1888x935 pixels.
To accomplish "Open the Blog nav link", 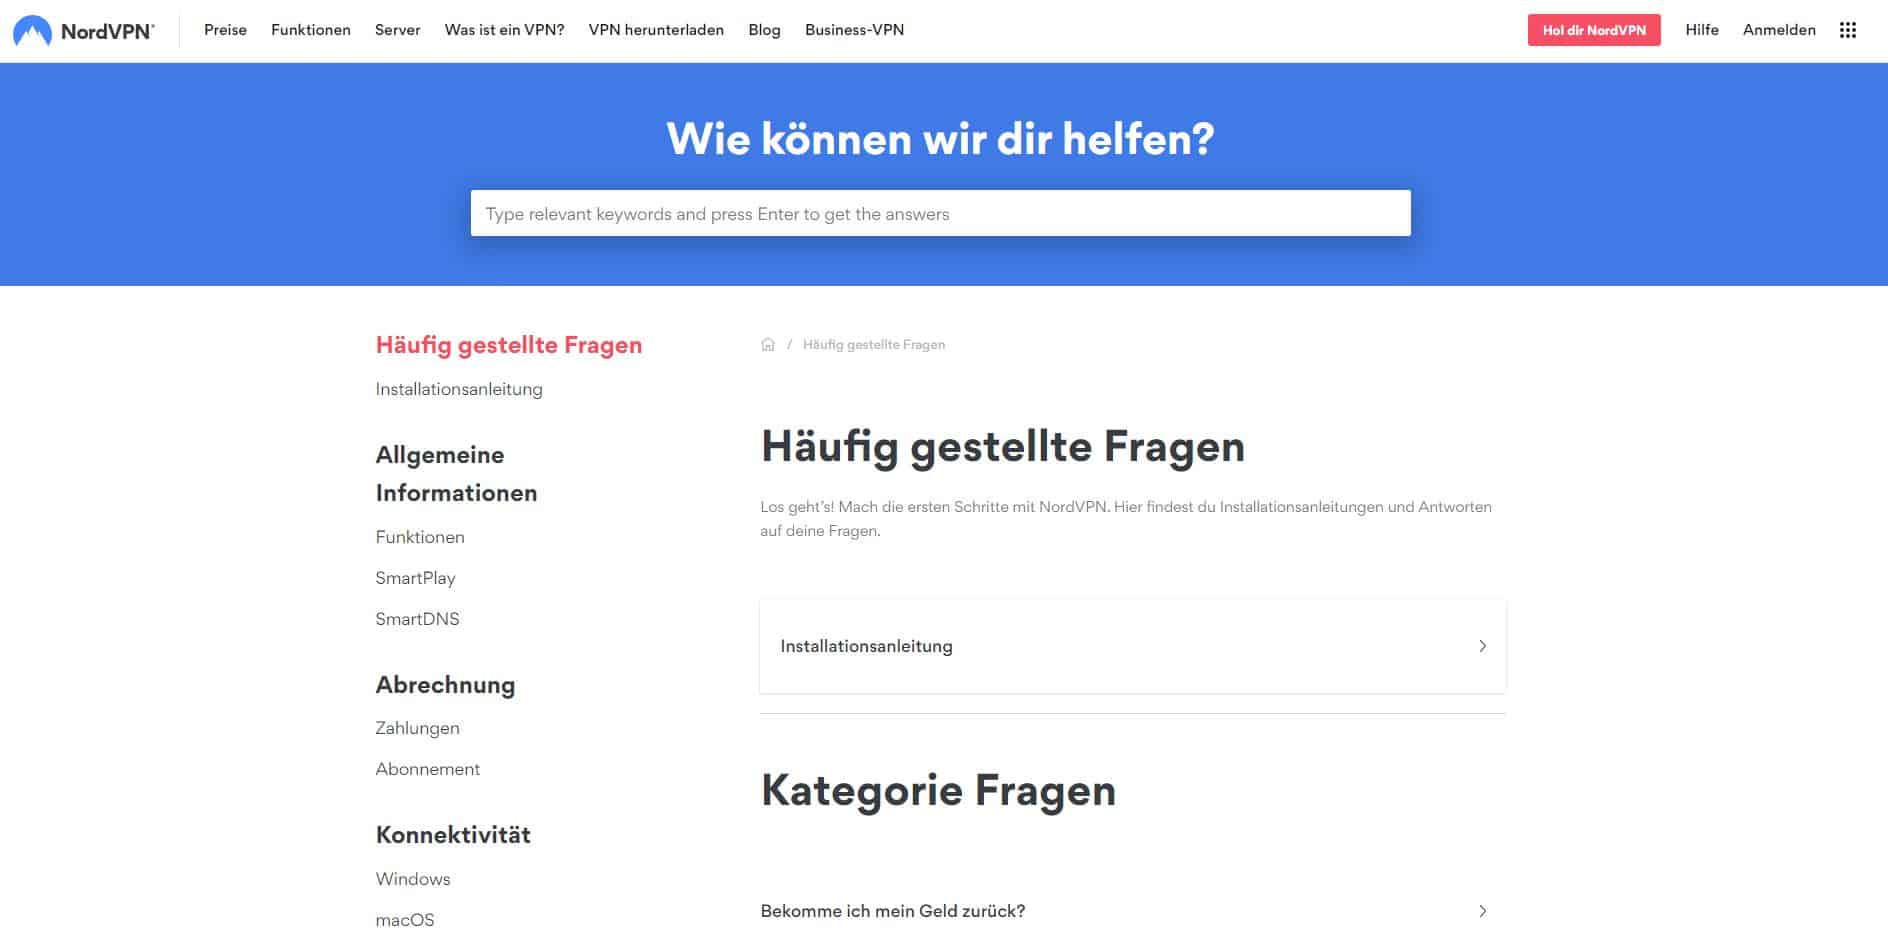I will [x=764, y=30].
